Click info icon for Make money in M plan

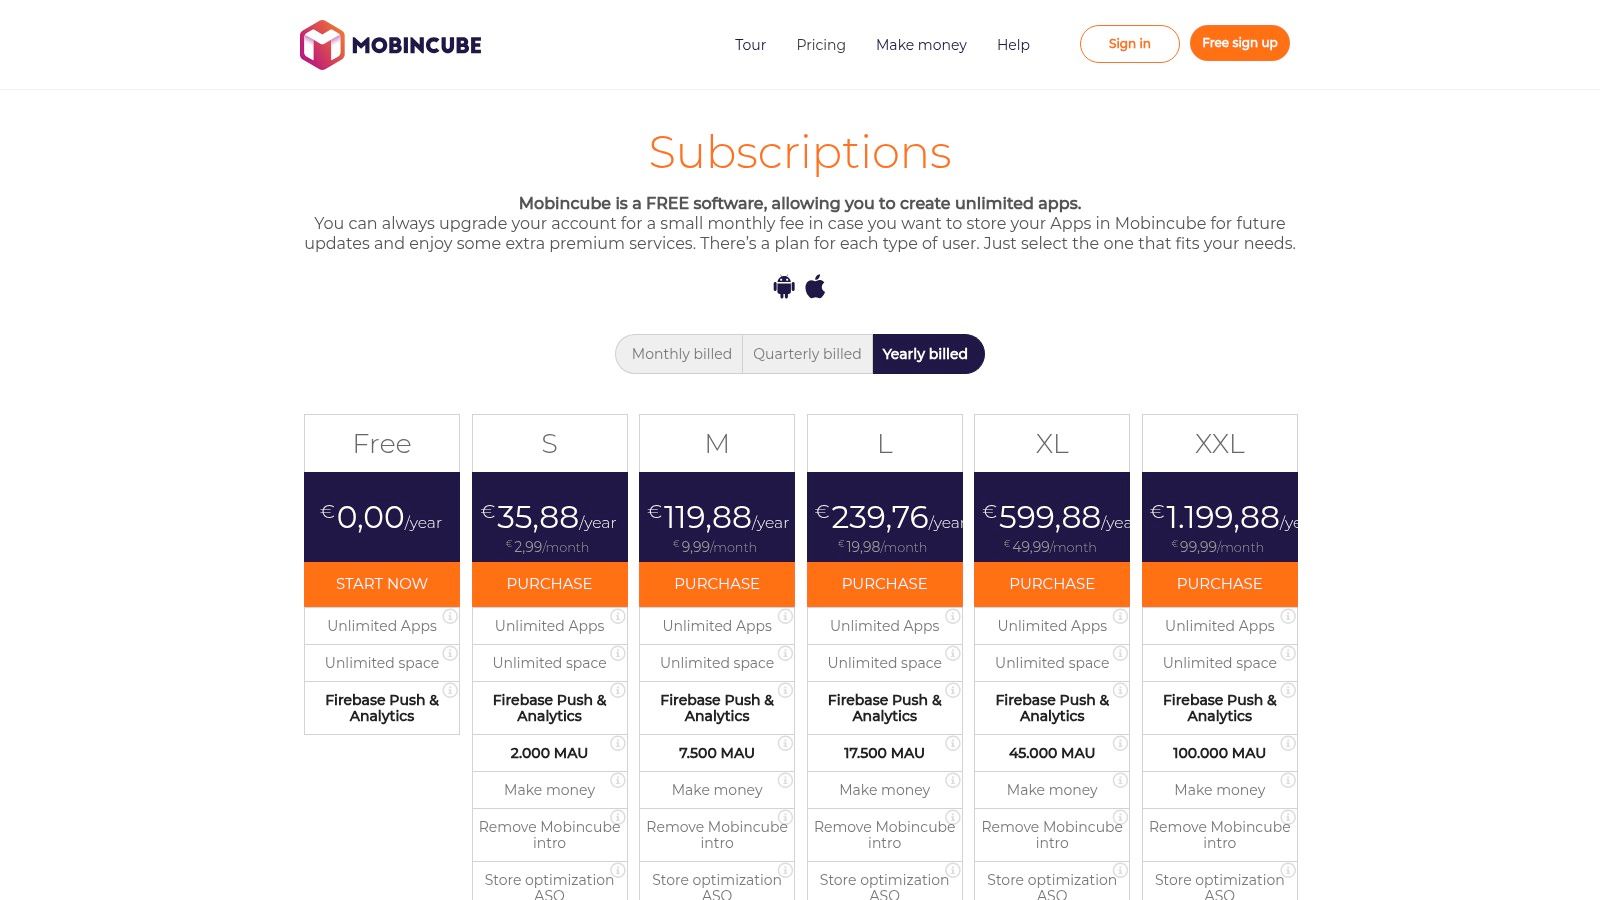coord(787,780)
